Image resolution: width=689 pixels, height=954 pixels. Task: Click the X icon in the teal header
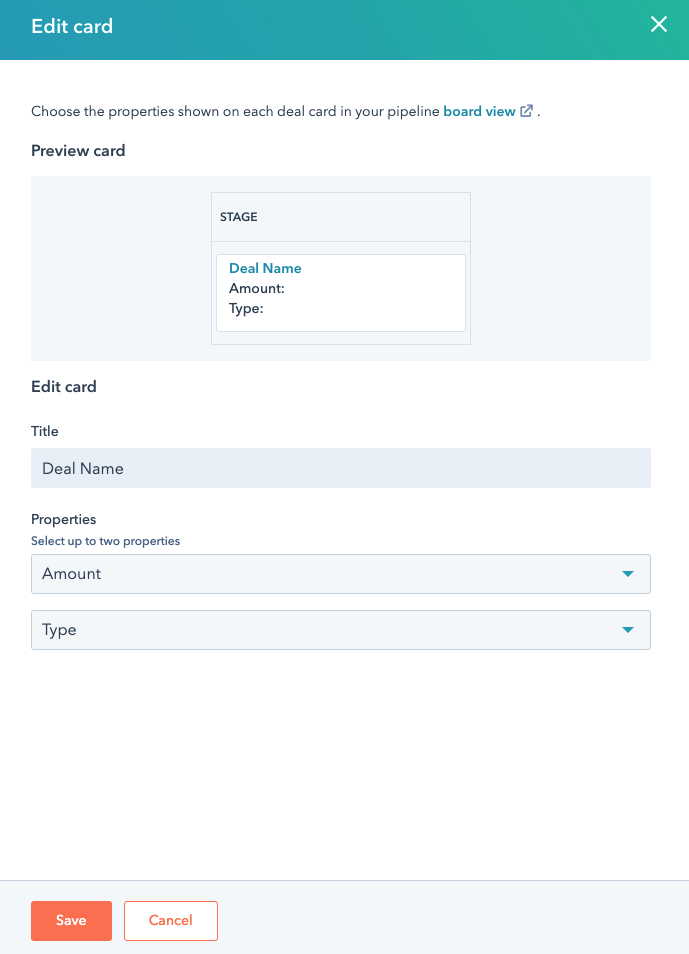tap(659, 24)
